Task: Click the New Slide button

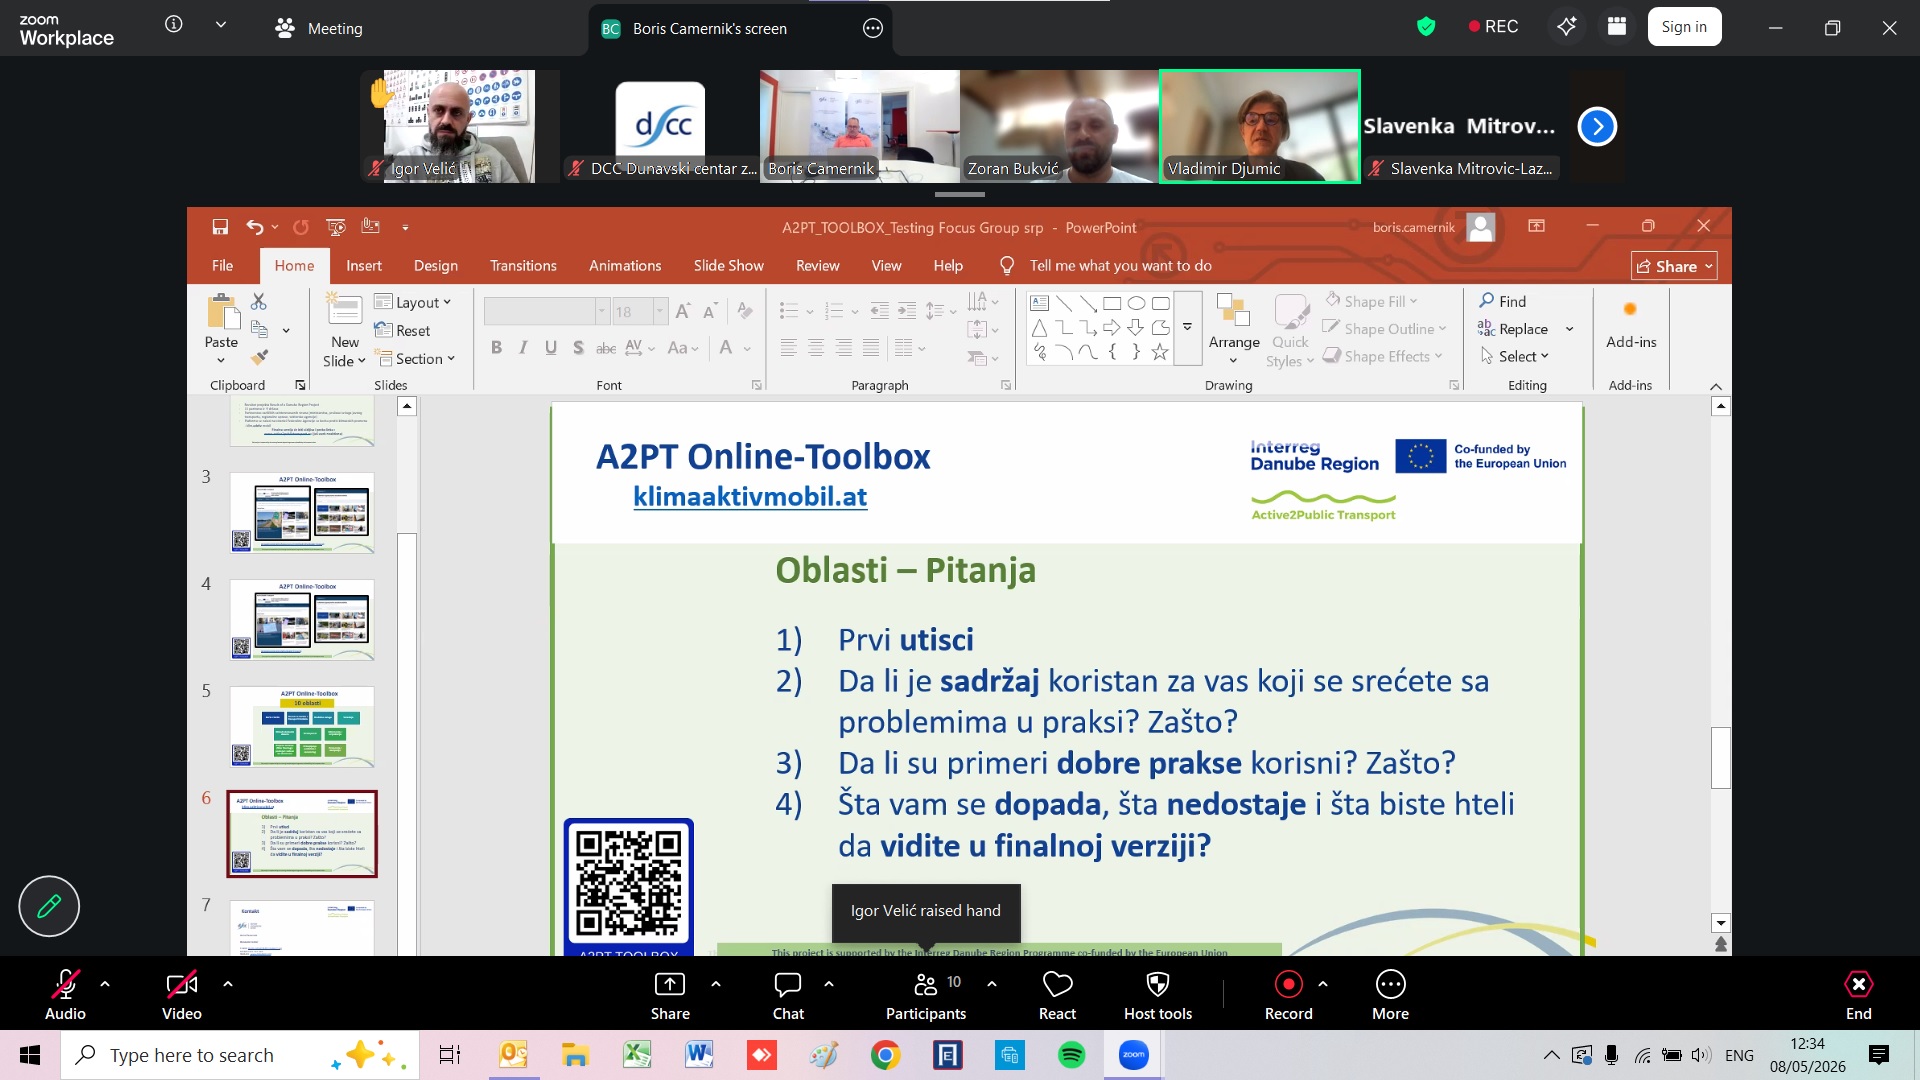Action: tap(345, 330)
